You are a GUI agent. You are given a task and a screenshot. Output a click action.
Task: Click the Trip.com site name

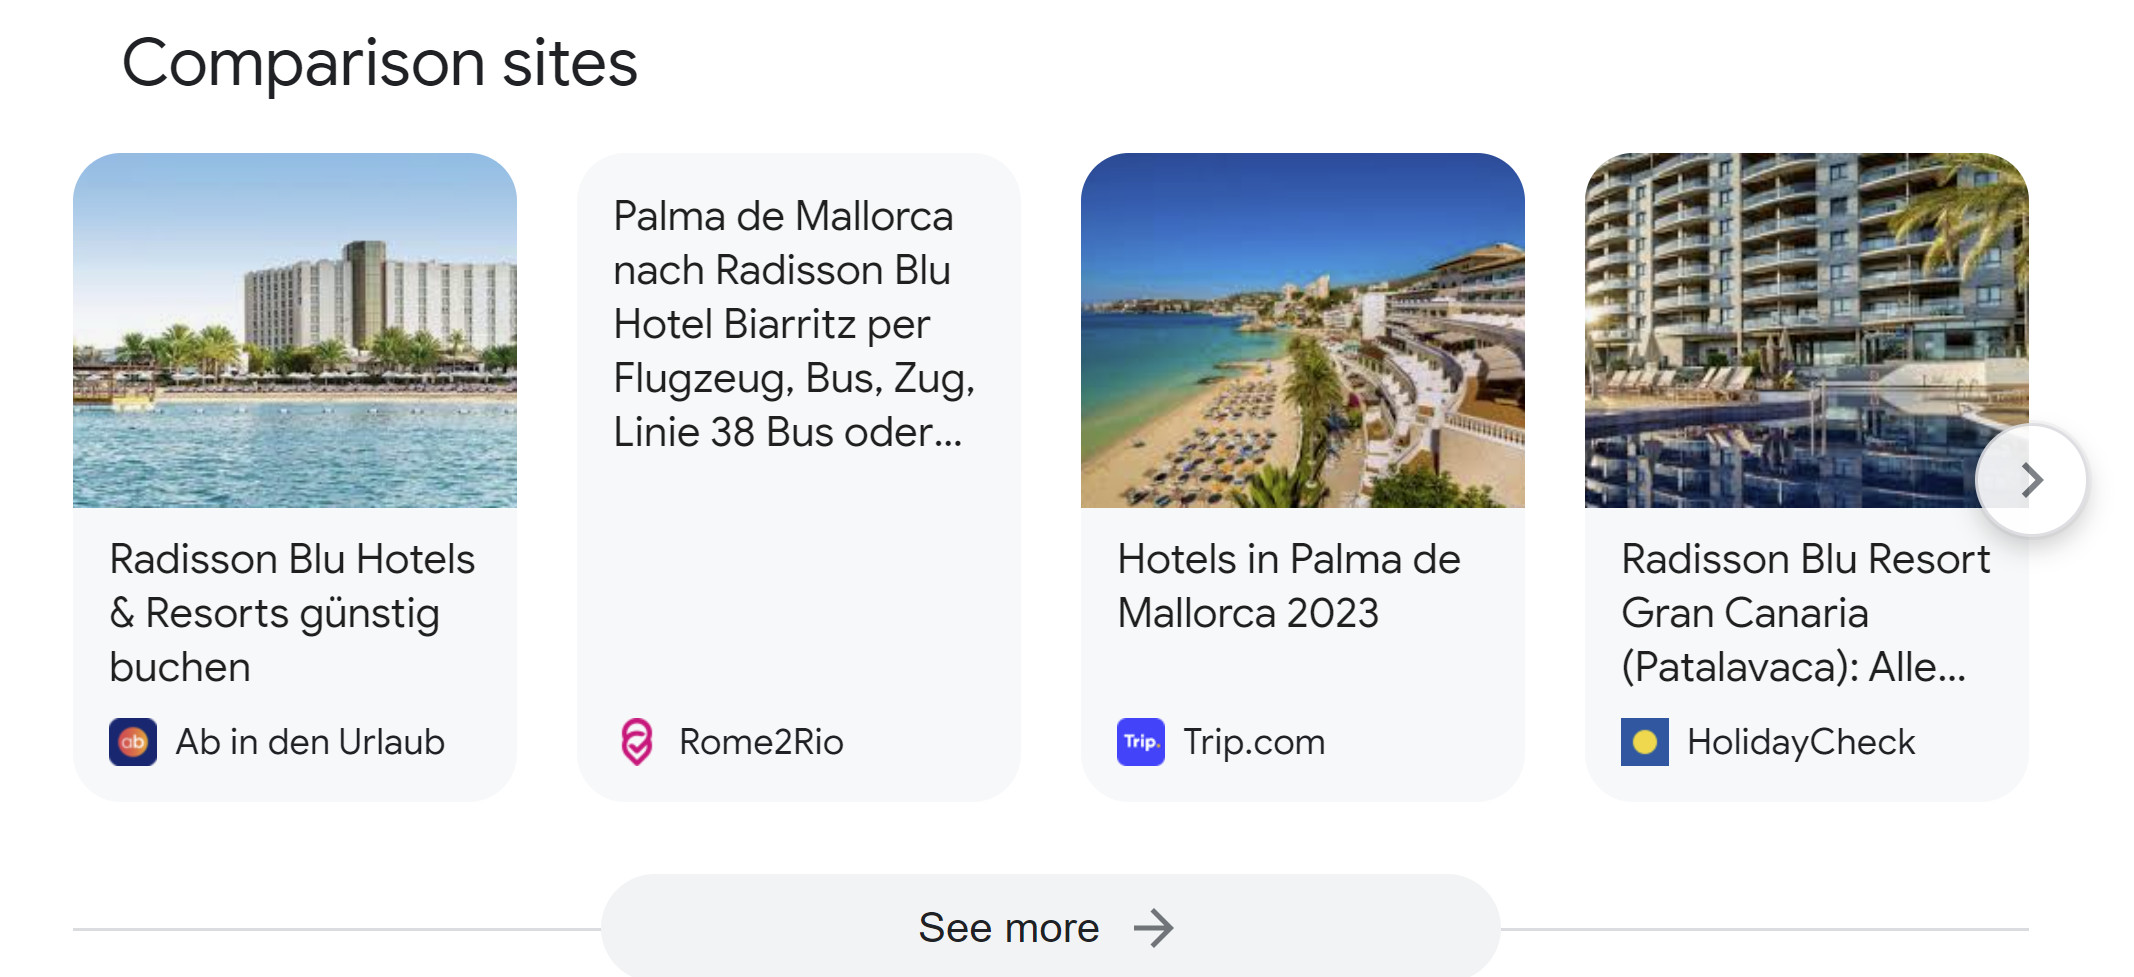(x=1254, y=742)
